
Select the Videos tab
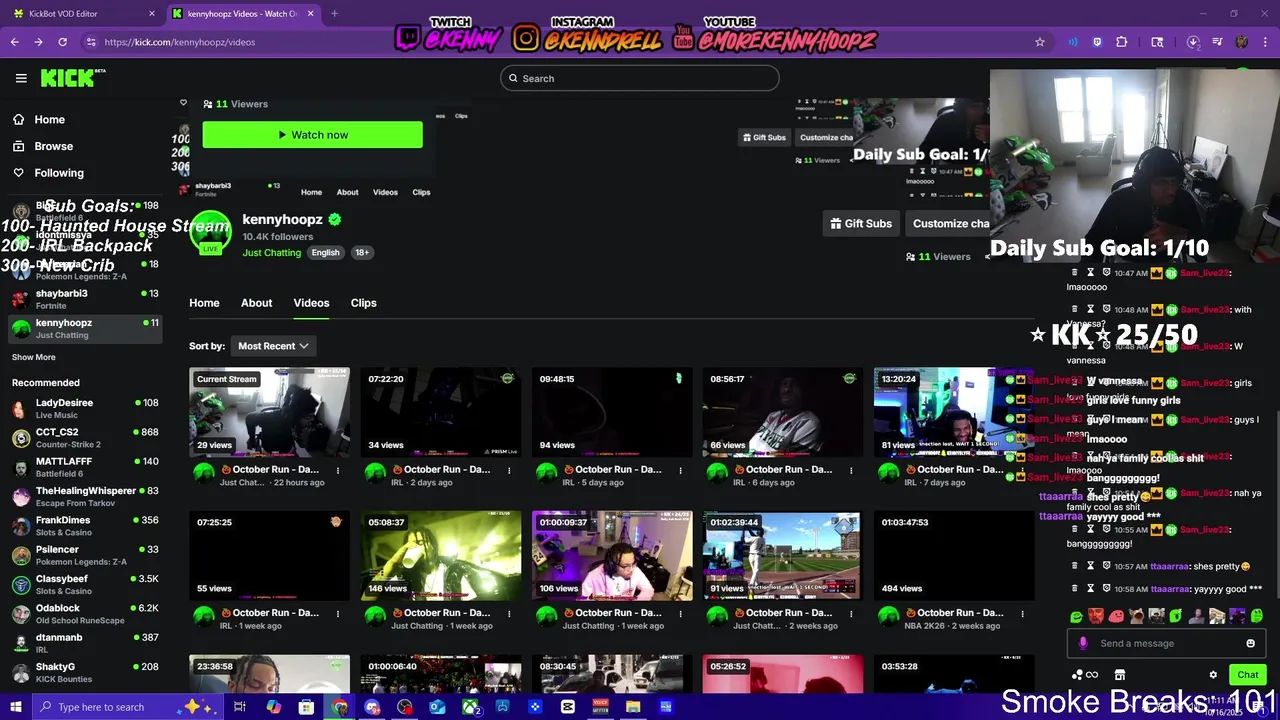pyautogui.click(x=311, y=303)
